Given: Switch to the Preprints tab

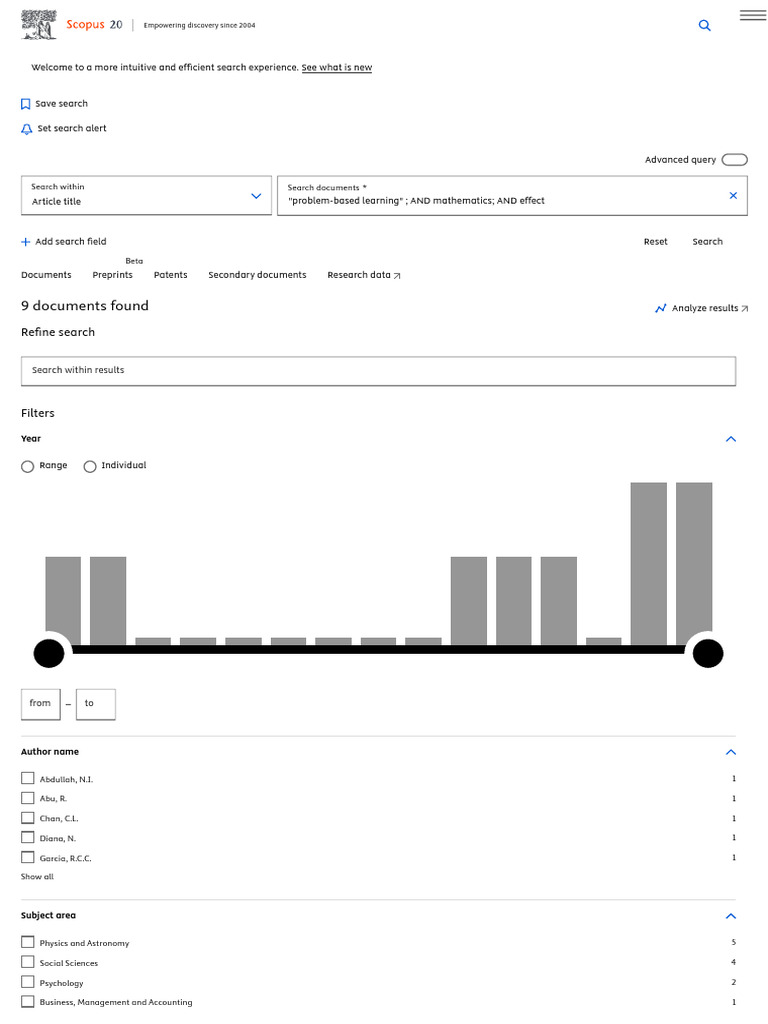Looking at the screenshot, I should click(x=112, y=275).
